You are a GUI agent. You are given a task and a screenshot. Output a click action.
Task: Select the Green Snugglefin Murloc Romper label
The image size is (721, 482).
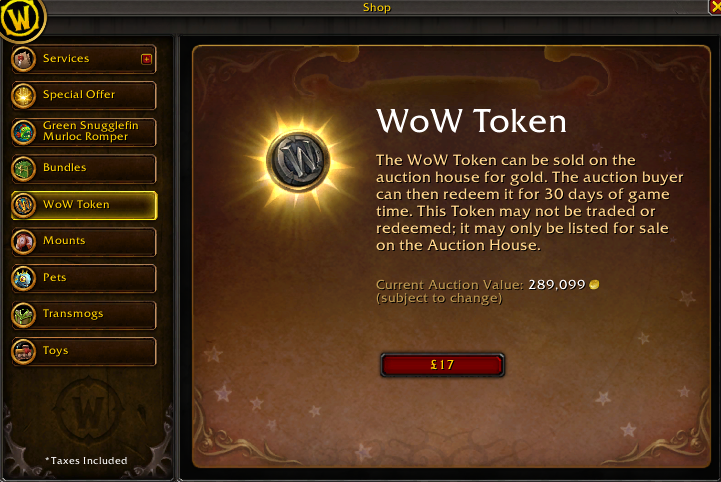[91, 131]
